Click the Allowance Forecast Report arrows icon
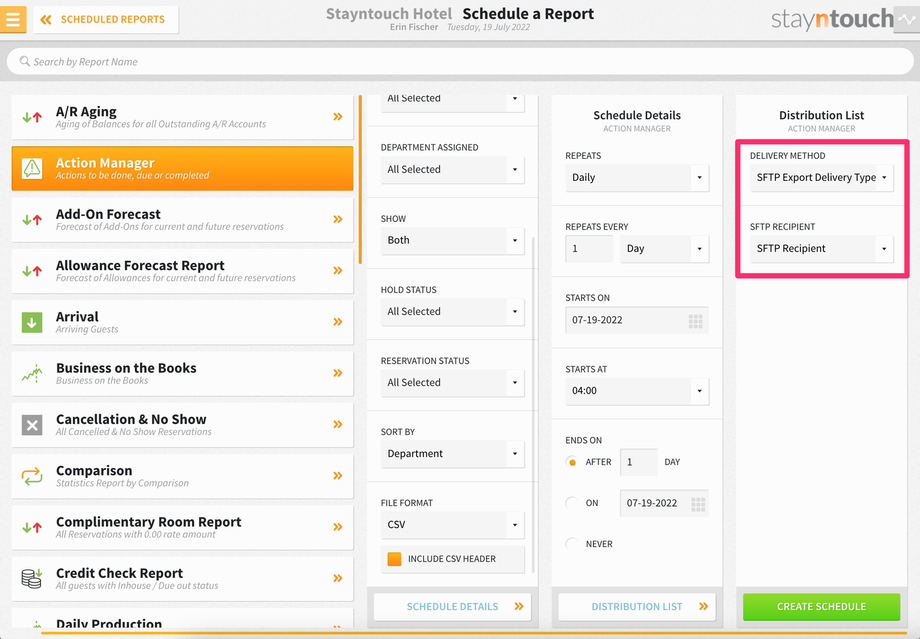920x639 pixels. (x=32, y=271)
